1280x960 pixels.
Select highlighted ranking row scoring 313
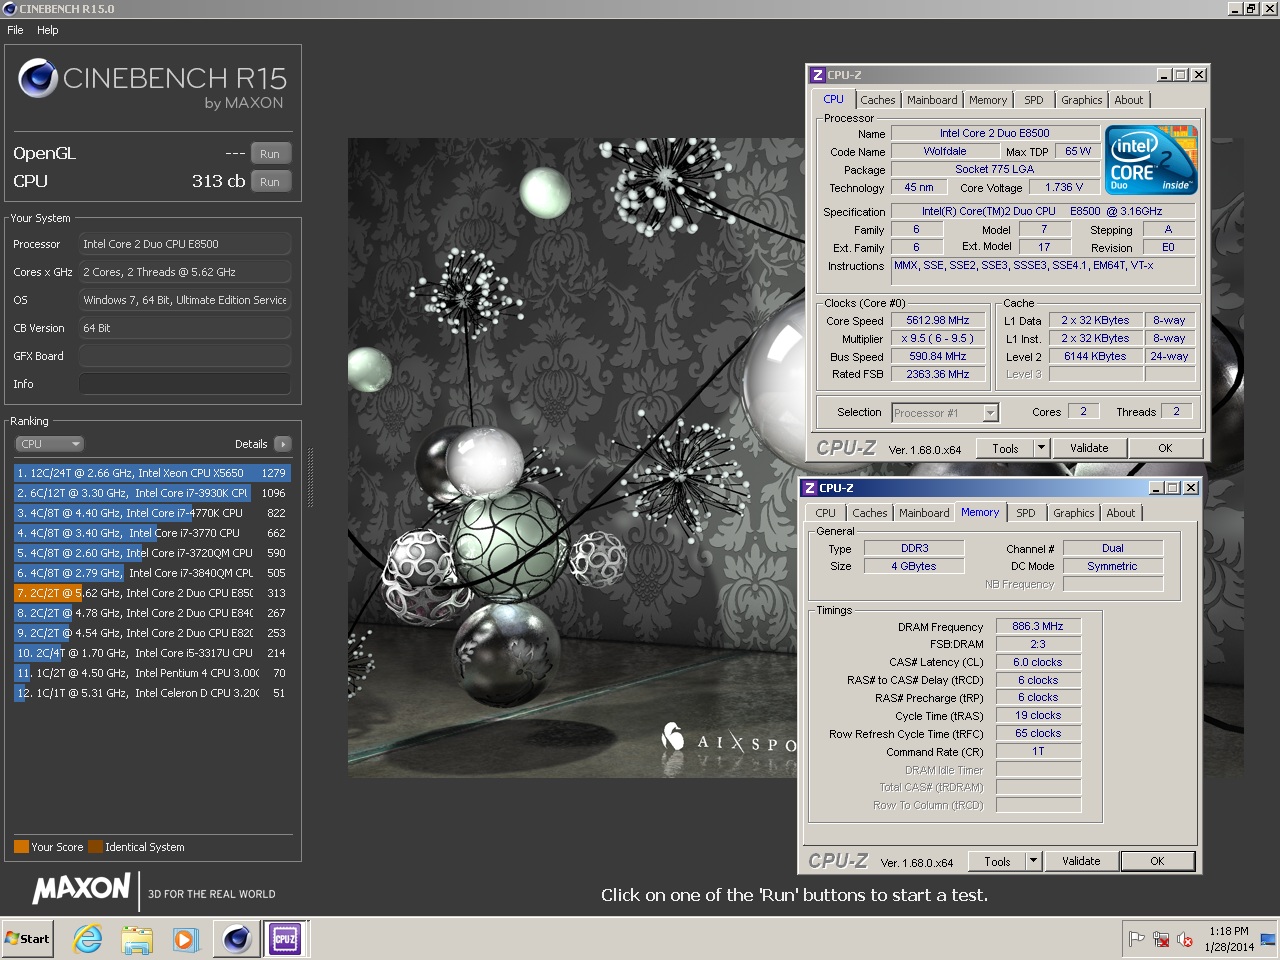(152, 593)
